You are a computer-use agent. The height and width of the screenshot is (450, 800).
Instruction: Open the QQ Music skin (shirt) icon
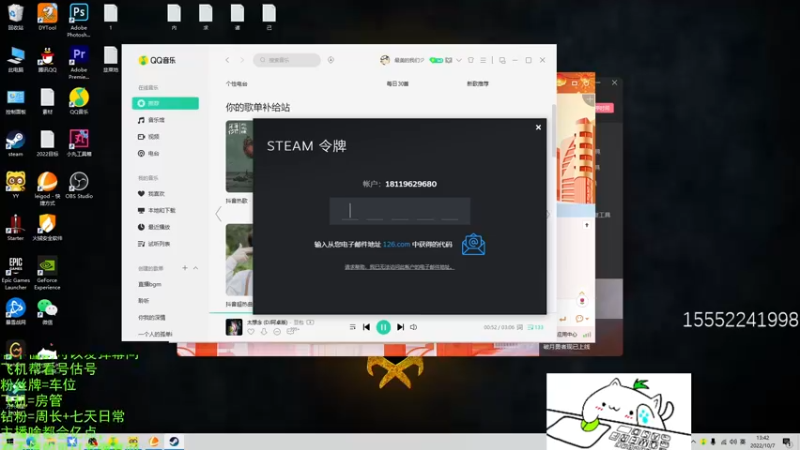(x=470, y=60)
